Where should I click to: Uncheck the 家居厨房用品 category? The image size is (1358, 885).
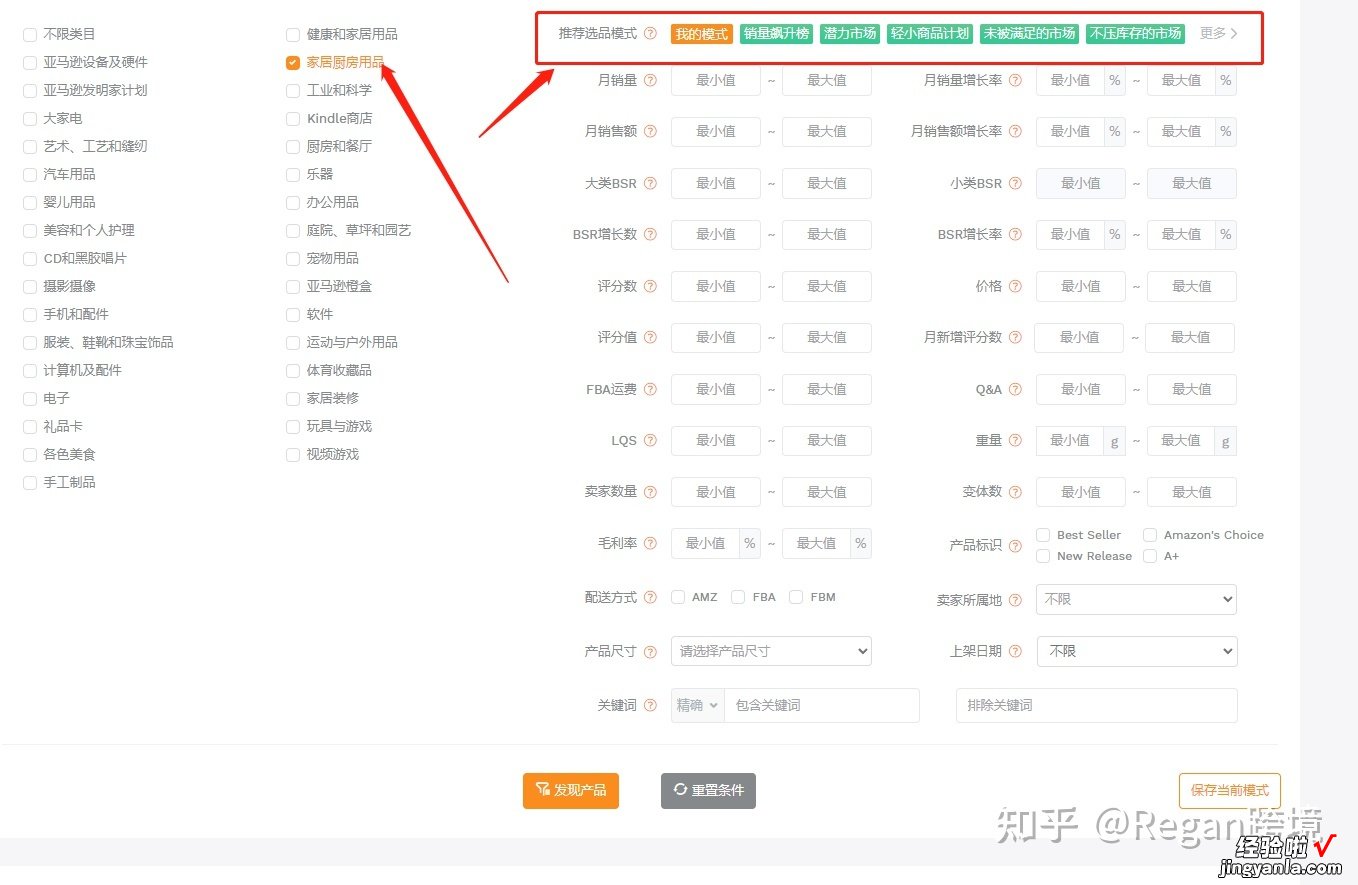click(x=293, y=62)
